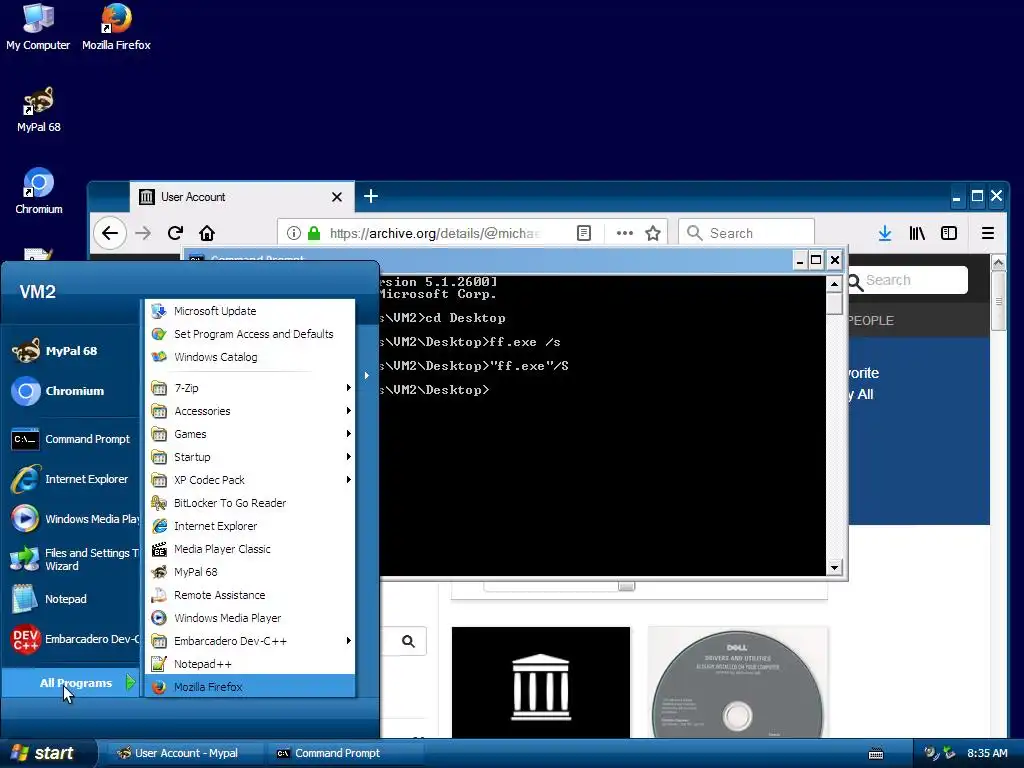Screen dimensions: 1024x768
Task: Click the green padlock security icon
Action: [x=314, y=233]
